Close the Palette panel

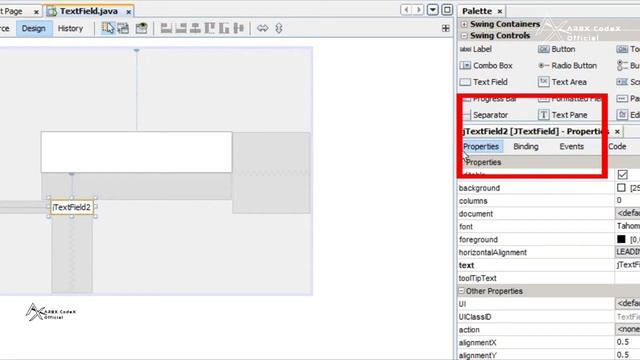(x=500, y=11)
